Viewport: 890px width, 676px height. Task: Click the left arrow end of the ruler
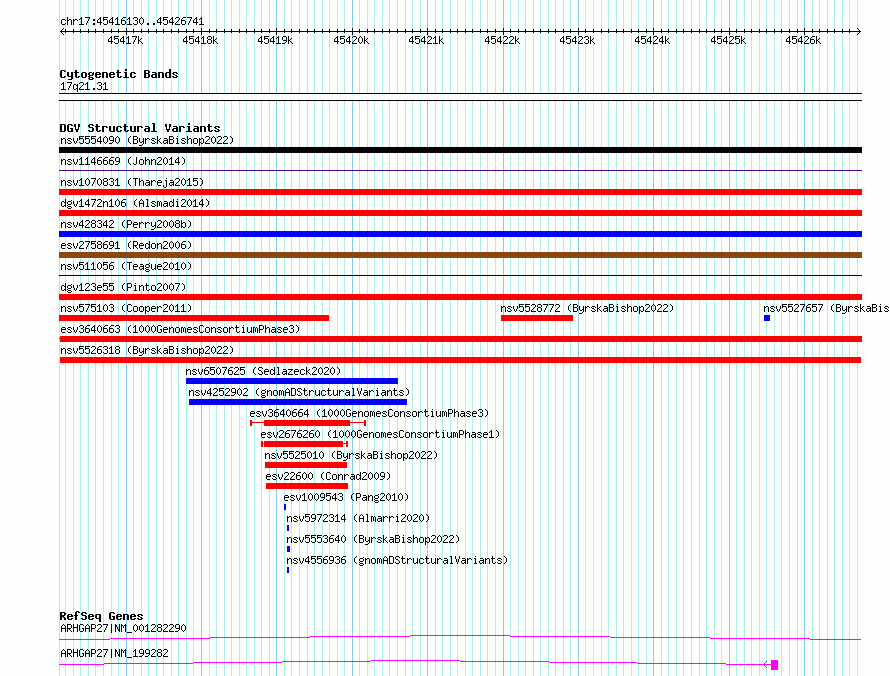pyautogui.click(x=62, y=31)
